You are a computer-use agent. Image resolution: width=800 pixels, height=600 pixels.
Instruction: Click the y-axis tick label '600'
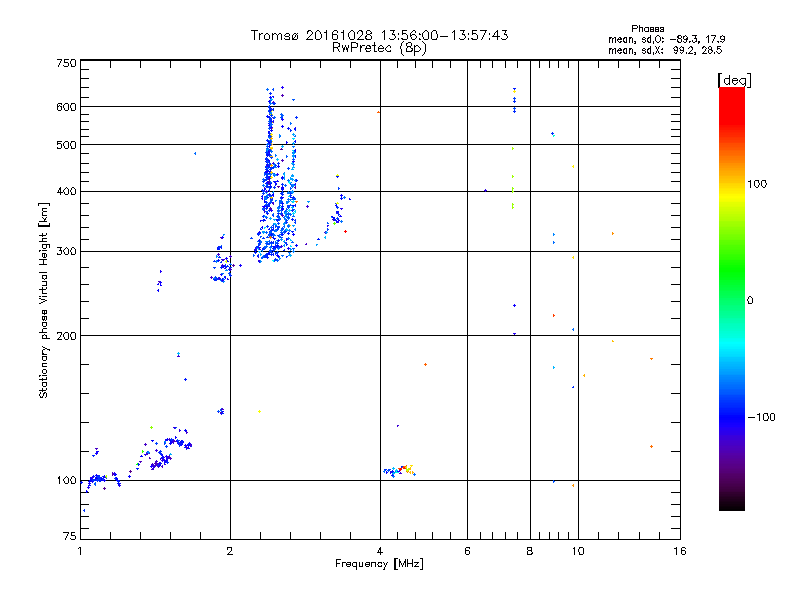tap(66, 107)
